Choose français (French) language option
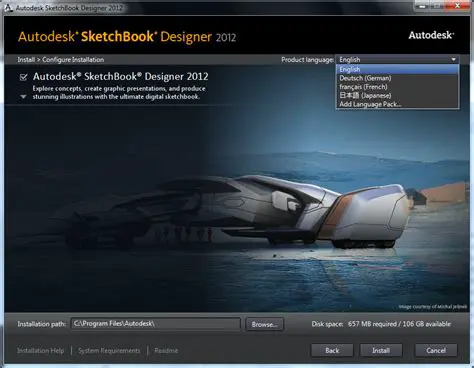Image resolution: width=474 pixels, height=368 pixels. coord(397,87)
